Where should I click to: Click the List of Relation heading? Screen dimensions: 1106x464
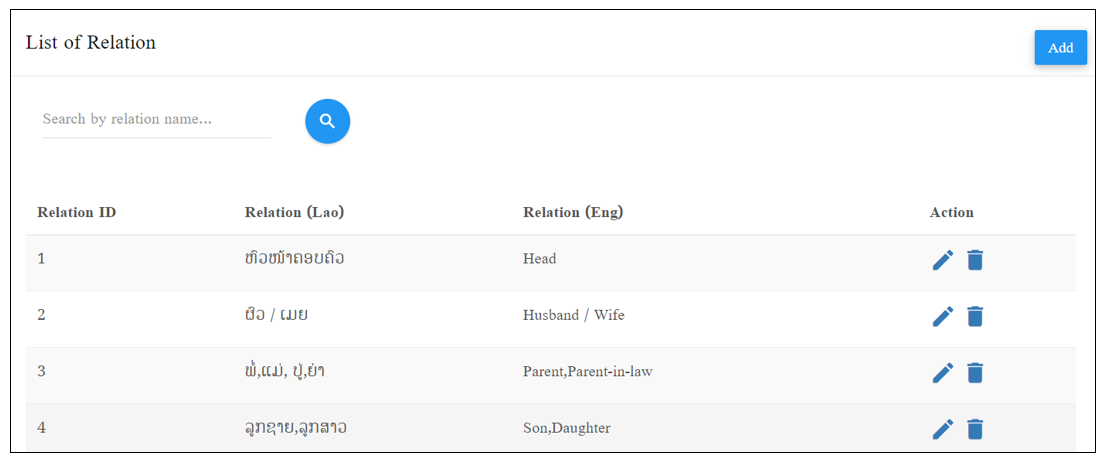[x=91, y=42]
